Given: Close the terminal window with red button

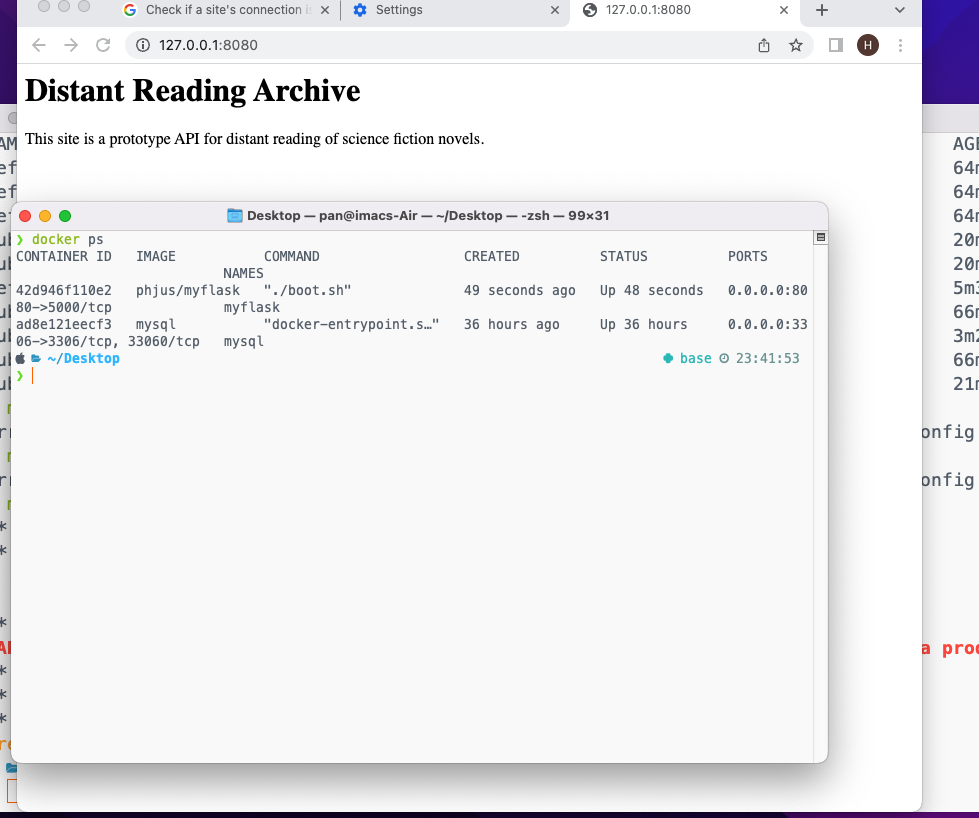Looking at the screenshot, I should pyautogui.click(x=25, y=216).
